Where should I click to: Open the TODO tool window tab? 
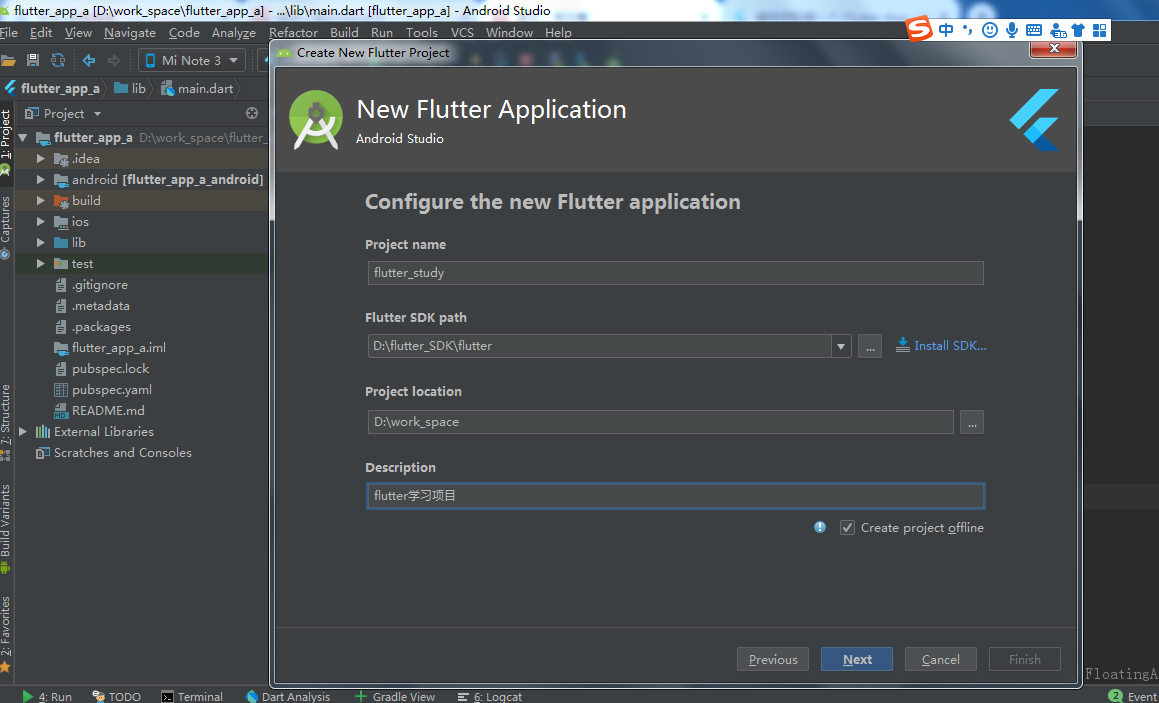pyautogui.click(x=116, y=696)
